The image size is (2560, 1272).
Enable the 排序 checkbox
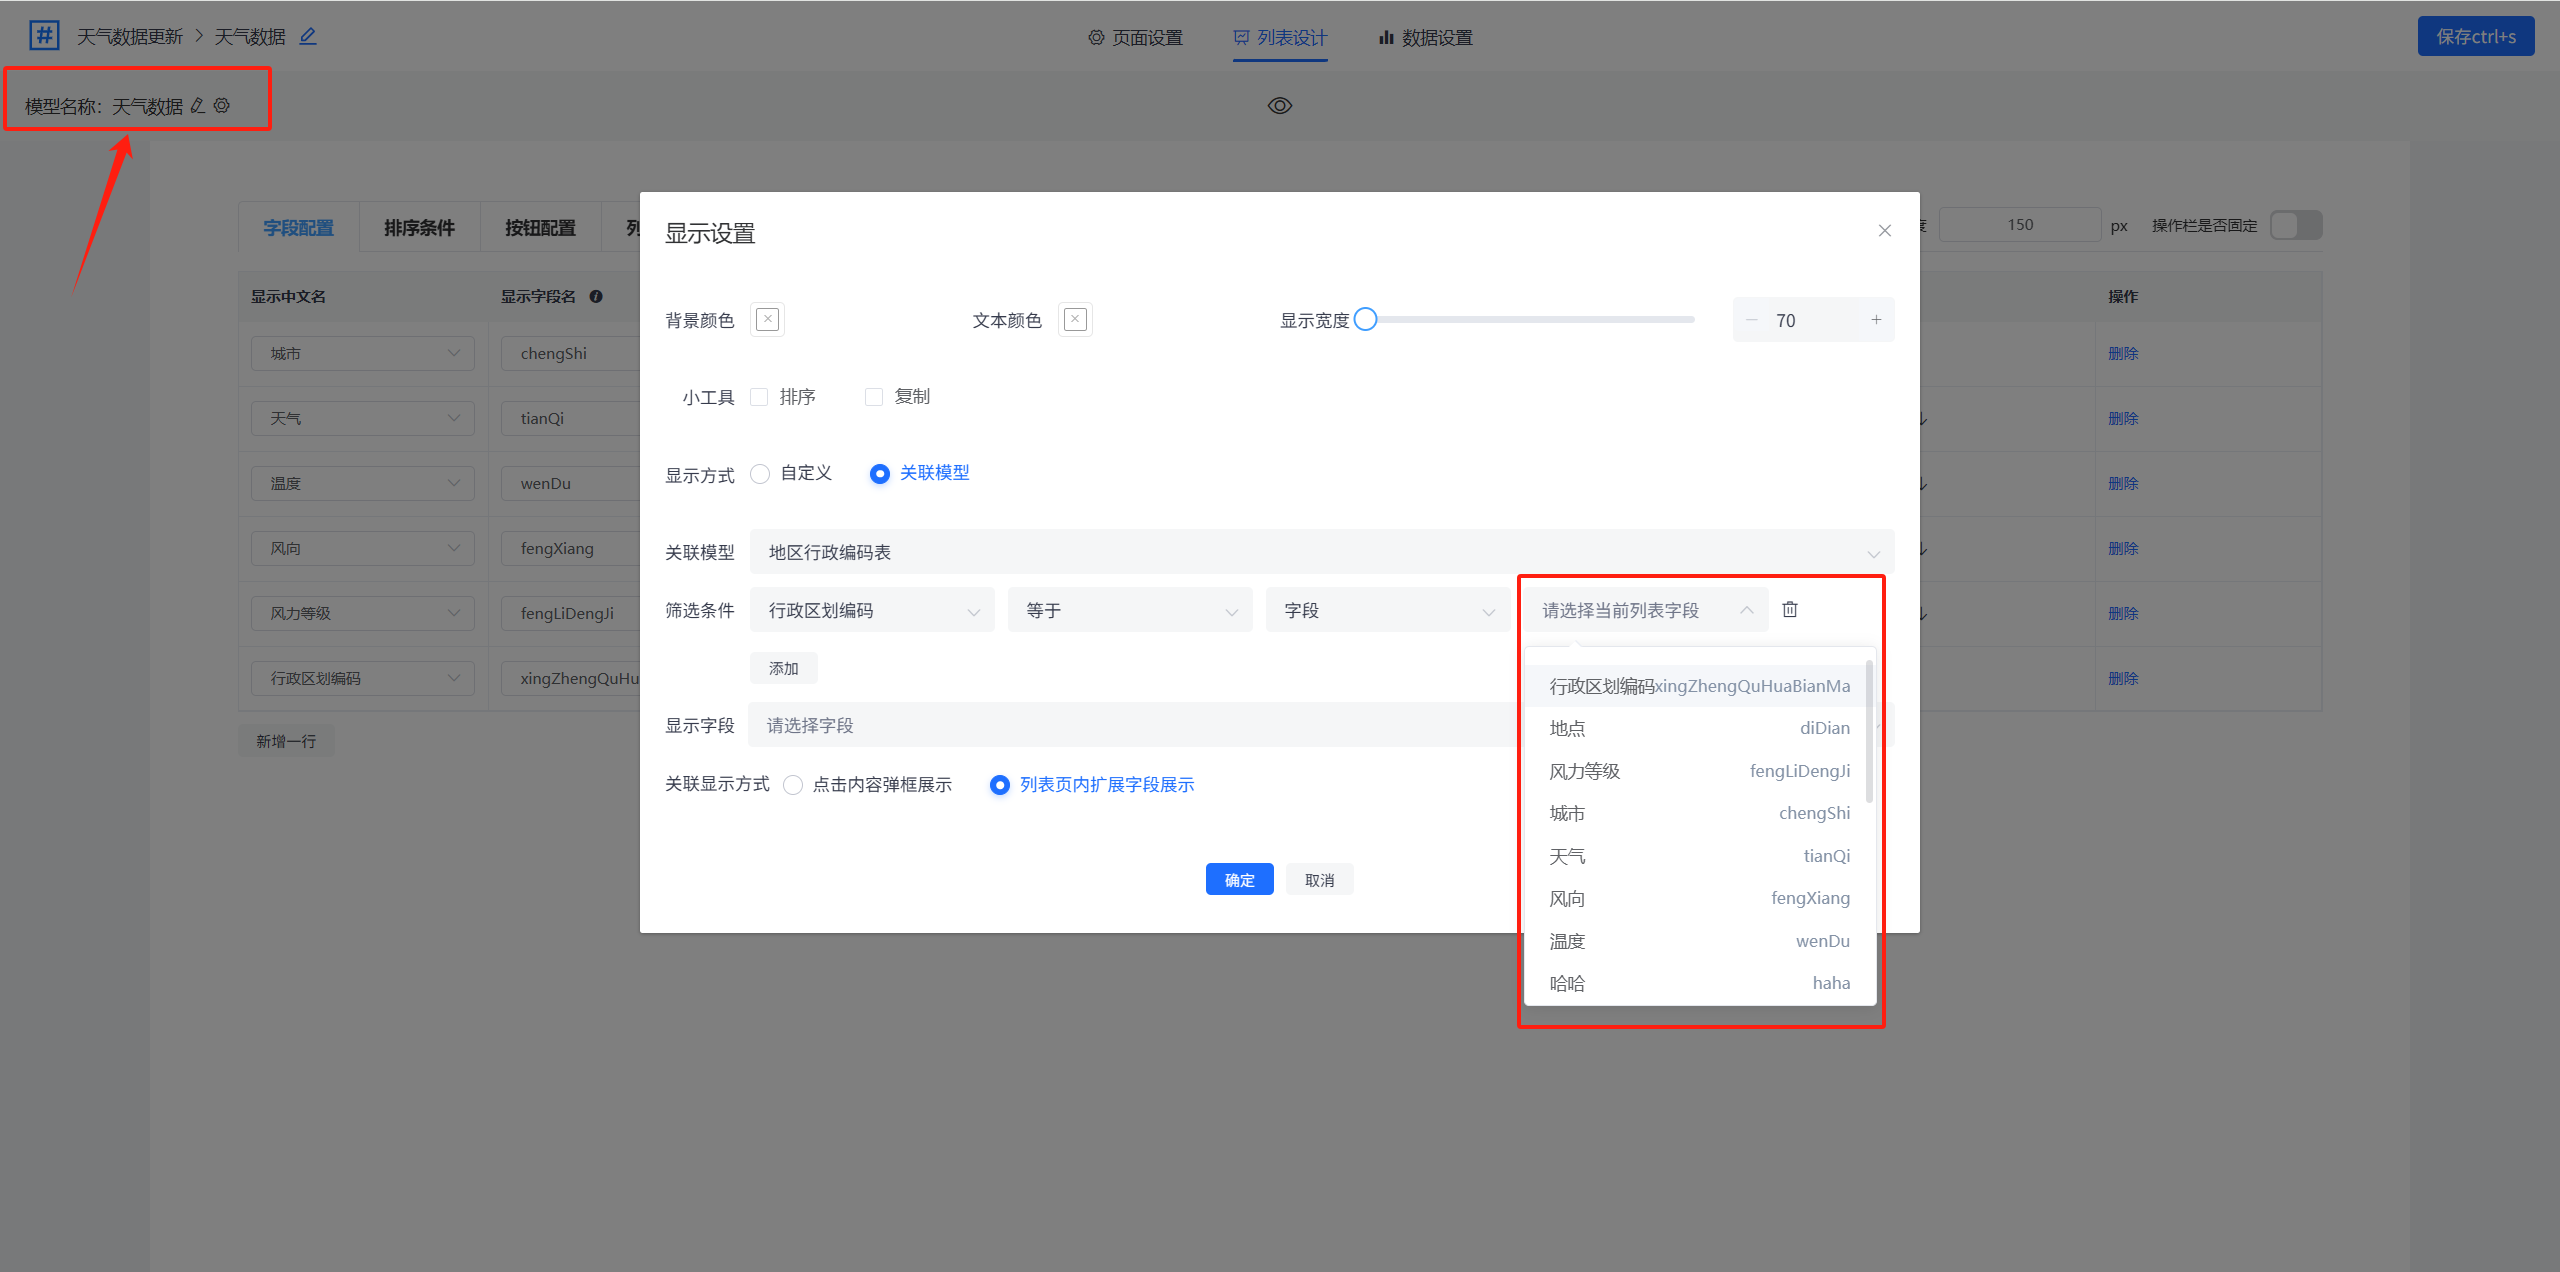click(760, 397)
